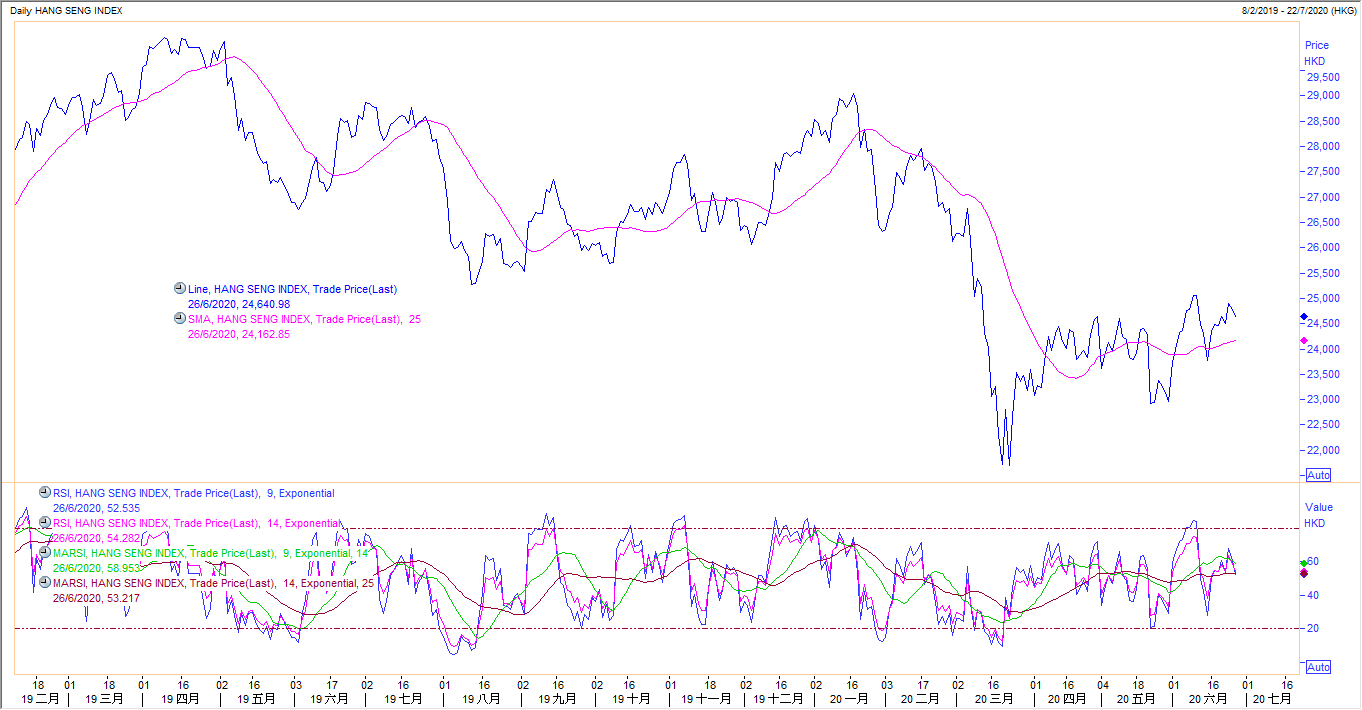Click the Auto button on the RSI value axis

pyautogui.click(x=1319, y=667)
